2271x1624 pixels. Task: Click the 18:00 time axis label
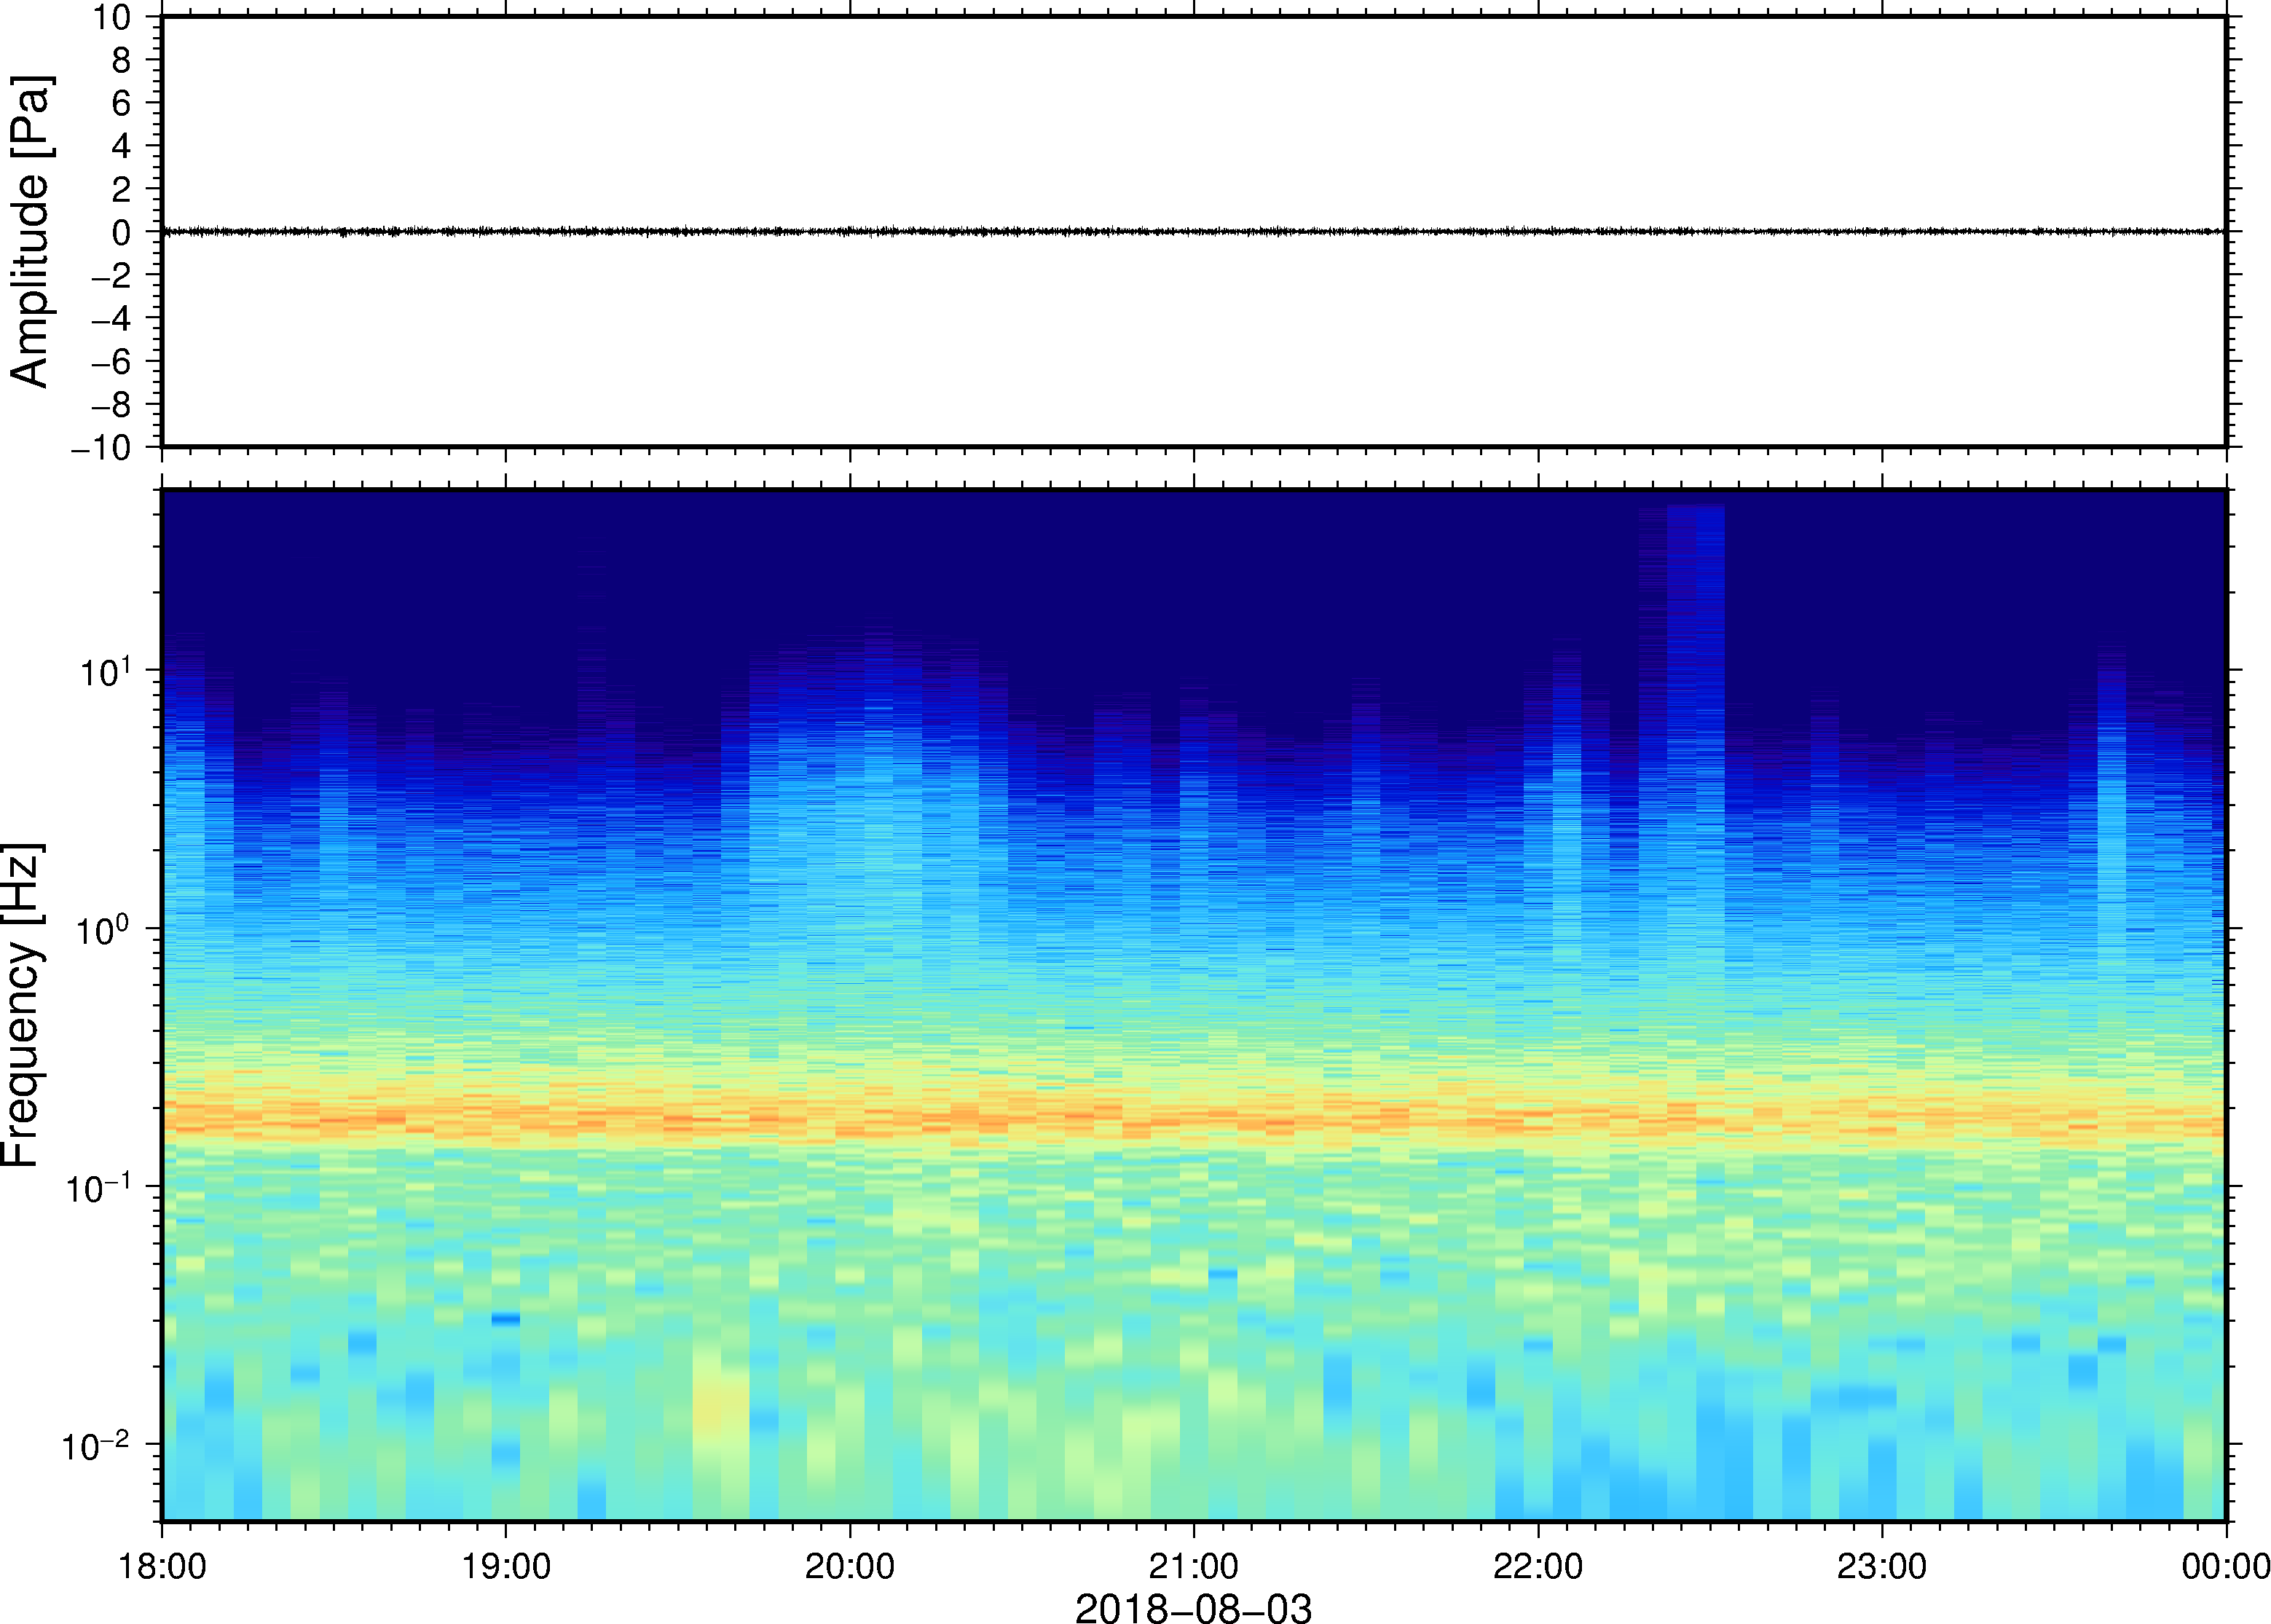(x=162, y=1566)
